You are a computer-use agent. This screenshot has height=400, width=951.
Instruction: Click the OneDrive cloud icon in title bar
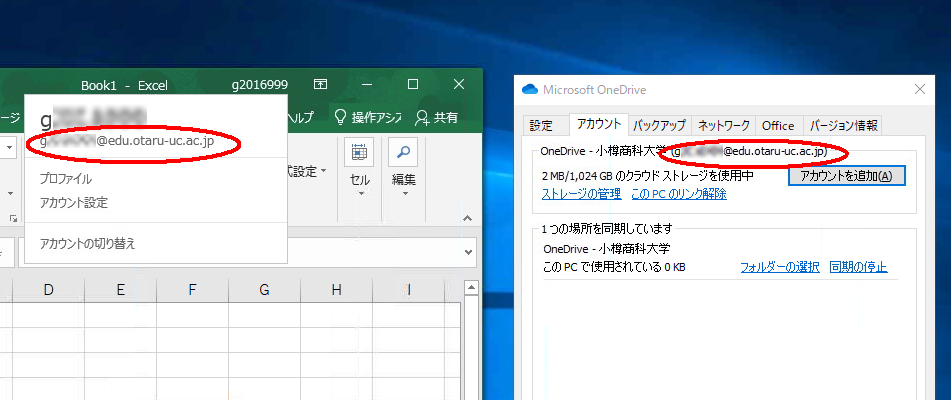(x=529, y=89)
